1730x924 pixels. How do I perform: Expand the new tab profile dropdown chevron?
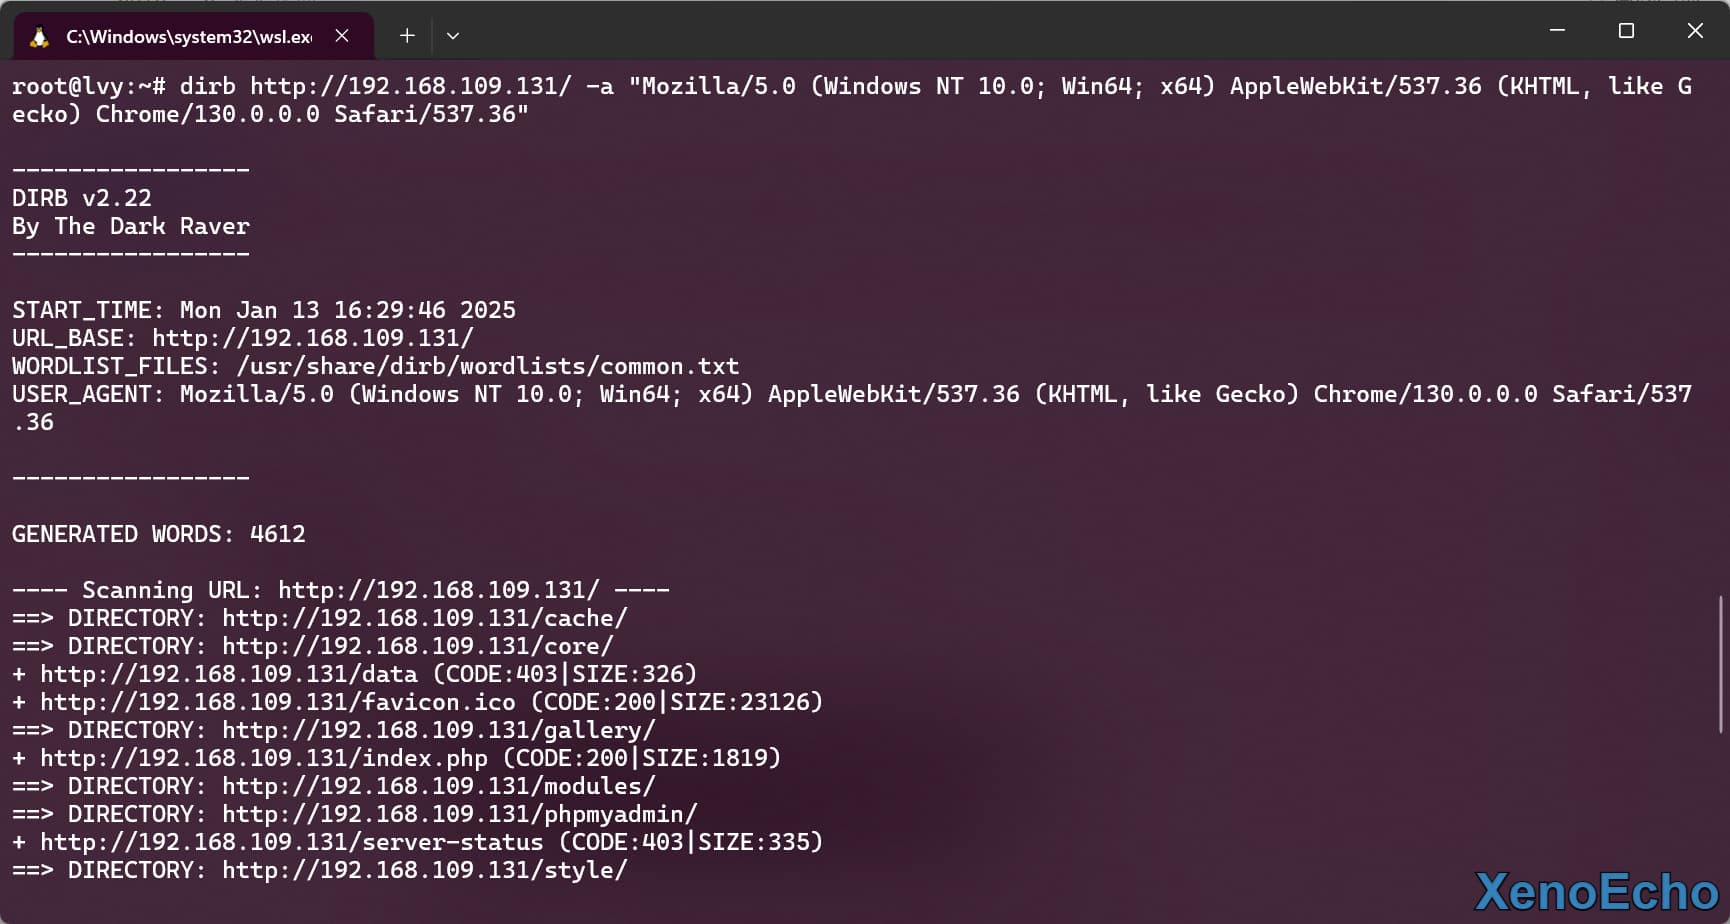pyautogui.click(x=453, y=36)
